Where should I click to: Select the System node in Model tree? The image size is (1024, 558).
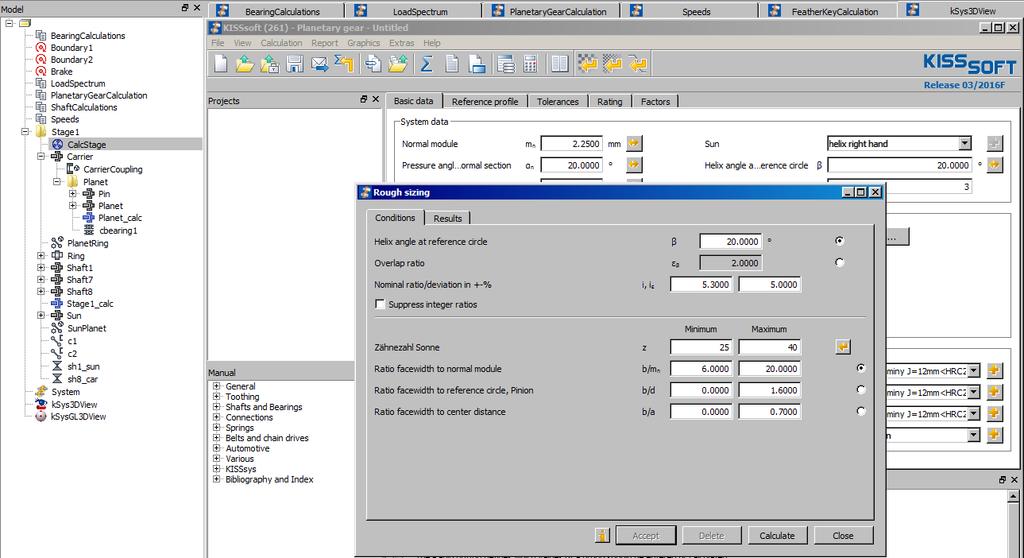pyautogui.click(x=65, y=391)
